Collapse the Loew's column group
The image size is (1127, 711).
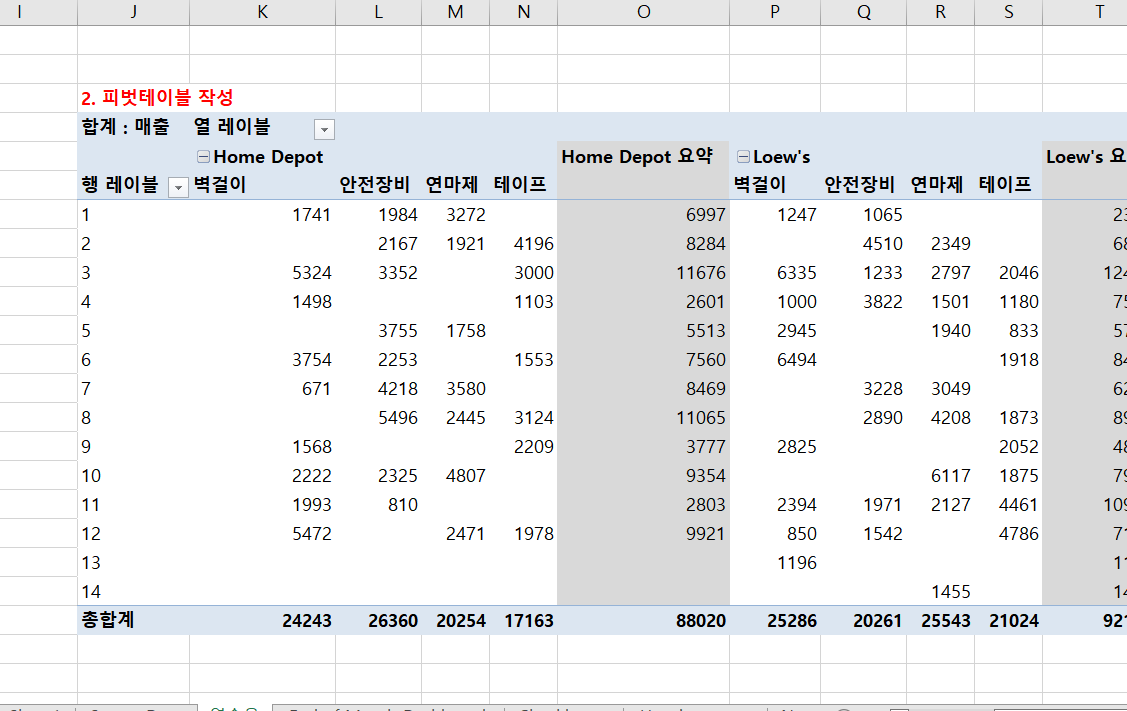pos(743,157)
